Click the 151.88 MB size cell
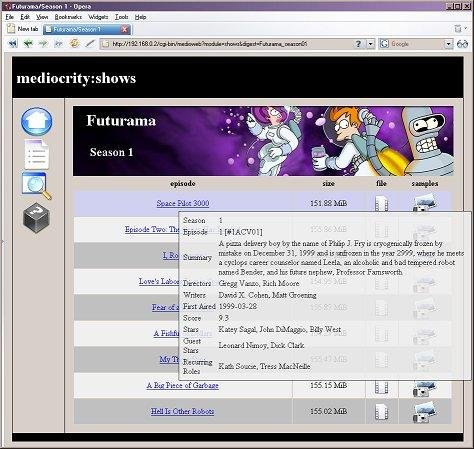 point(329,203)
